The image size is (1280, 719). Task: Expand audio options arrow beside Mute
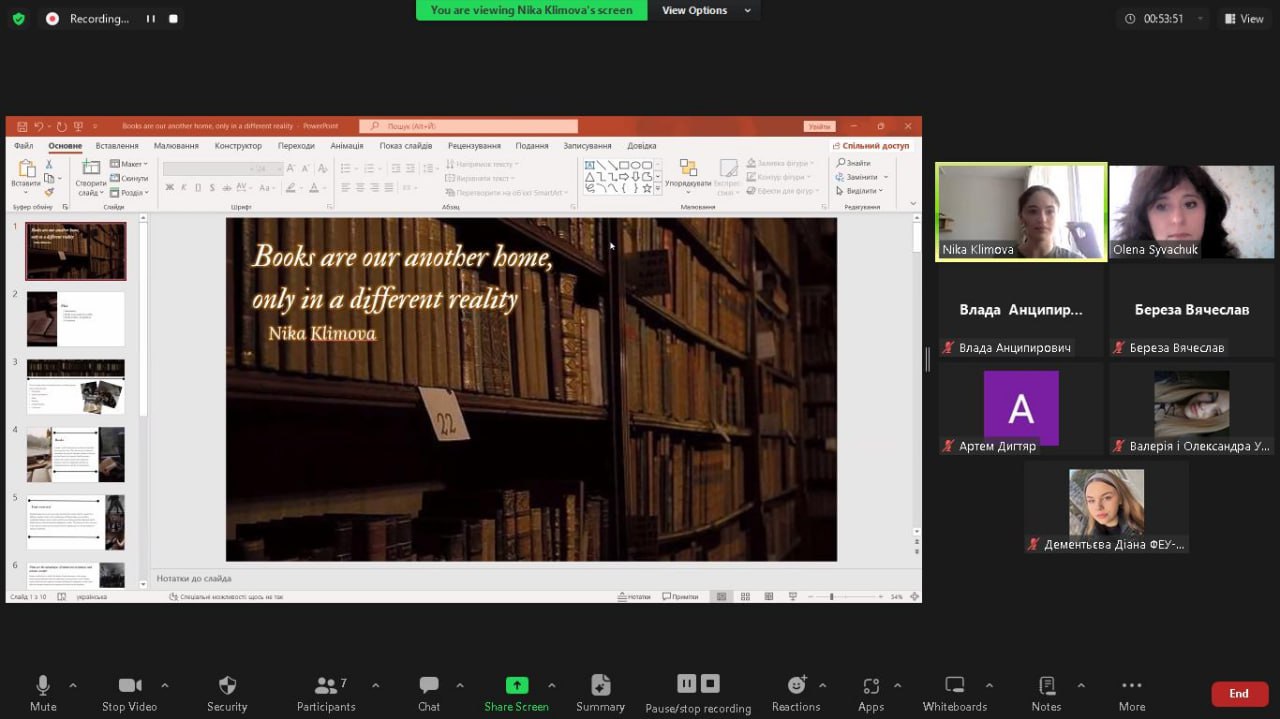pos(73,685)
